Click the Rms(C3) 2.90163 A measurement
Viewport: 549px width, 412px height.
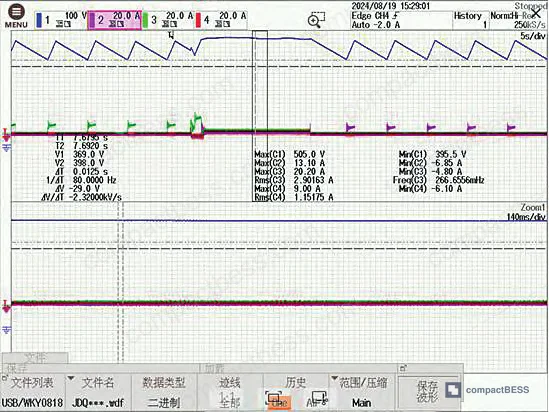293,180
